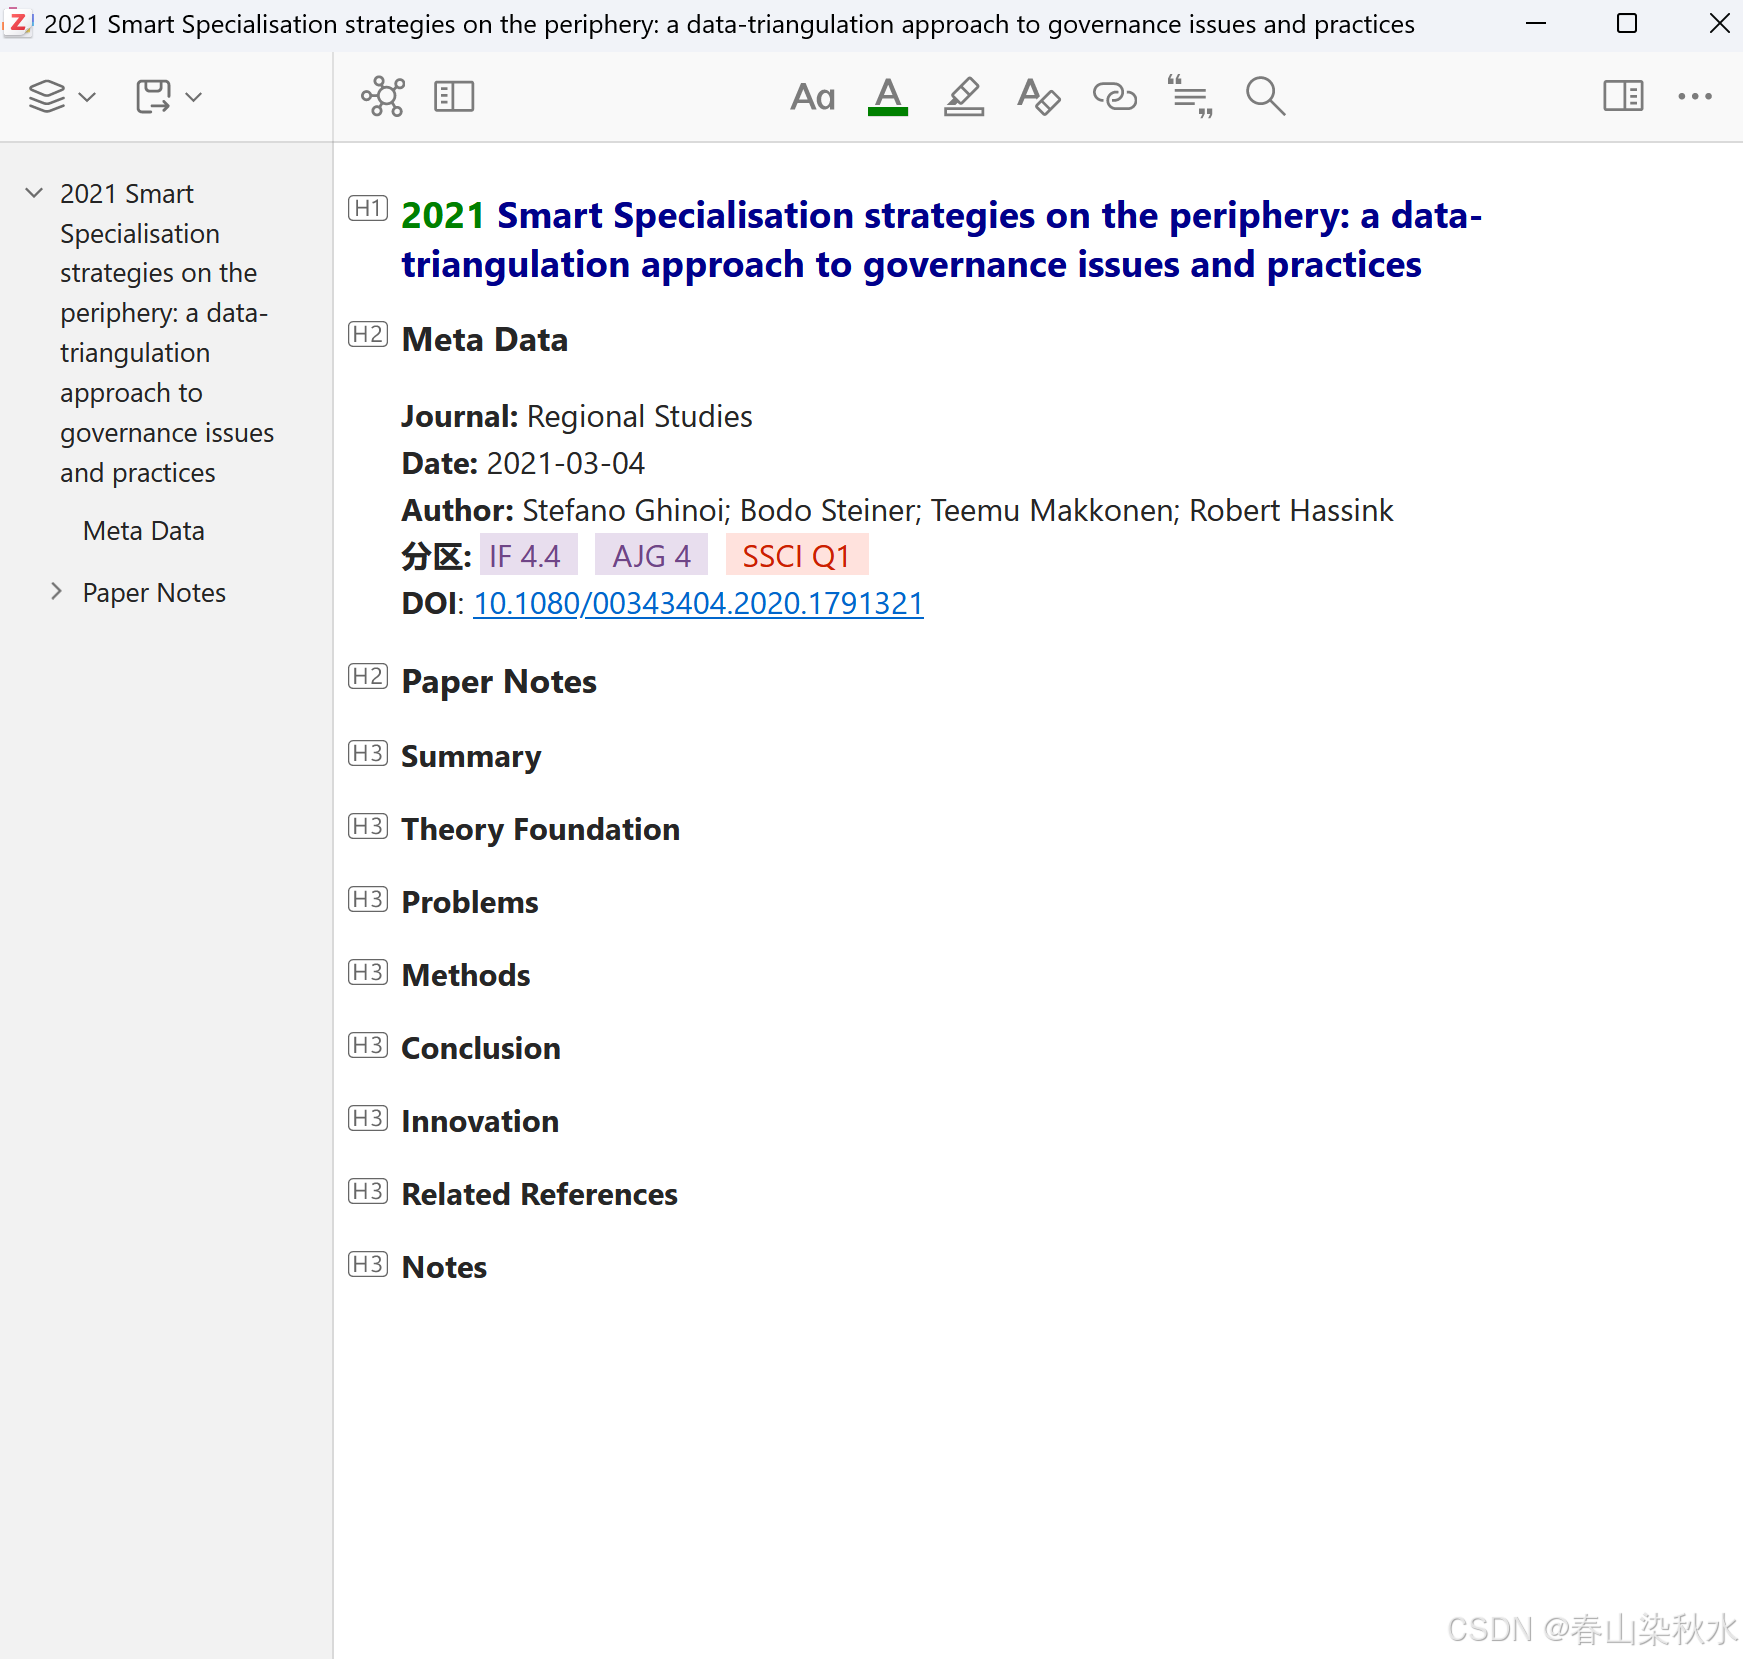Clear formatting with the remove-format icon
Image resolution: width=1743 pixels, height=1659 pixels.
pos(1039,96)
